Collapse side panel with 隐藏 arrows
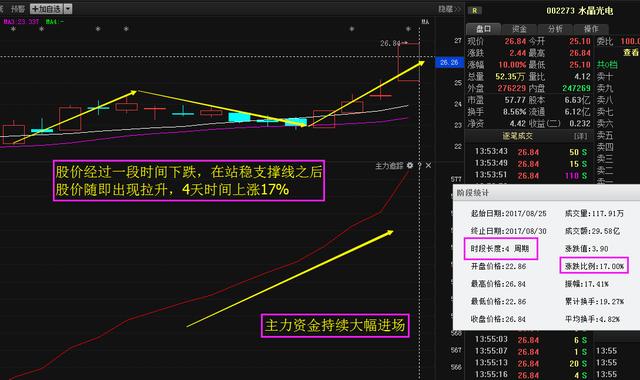The image size is (640, 380). (x=449, y=9)
